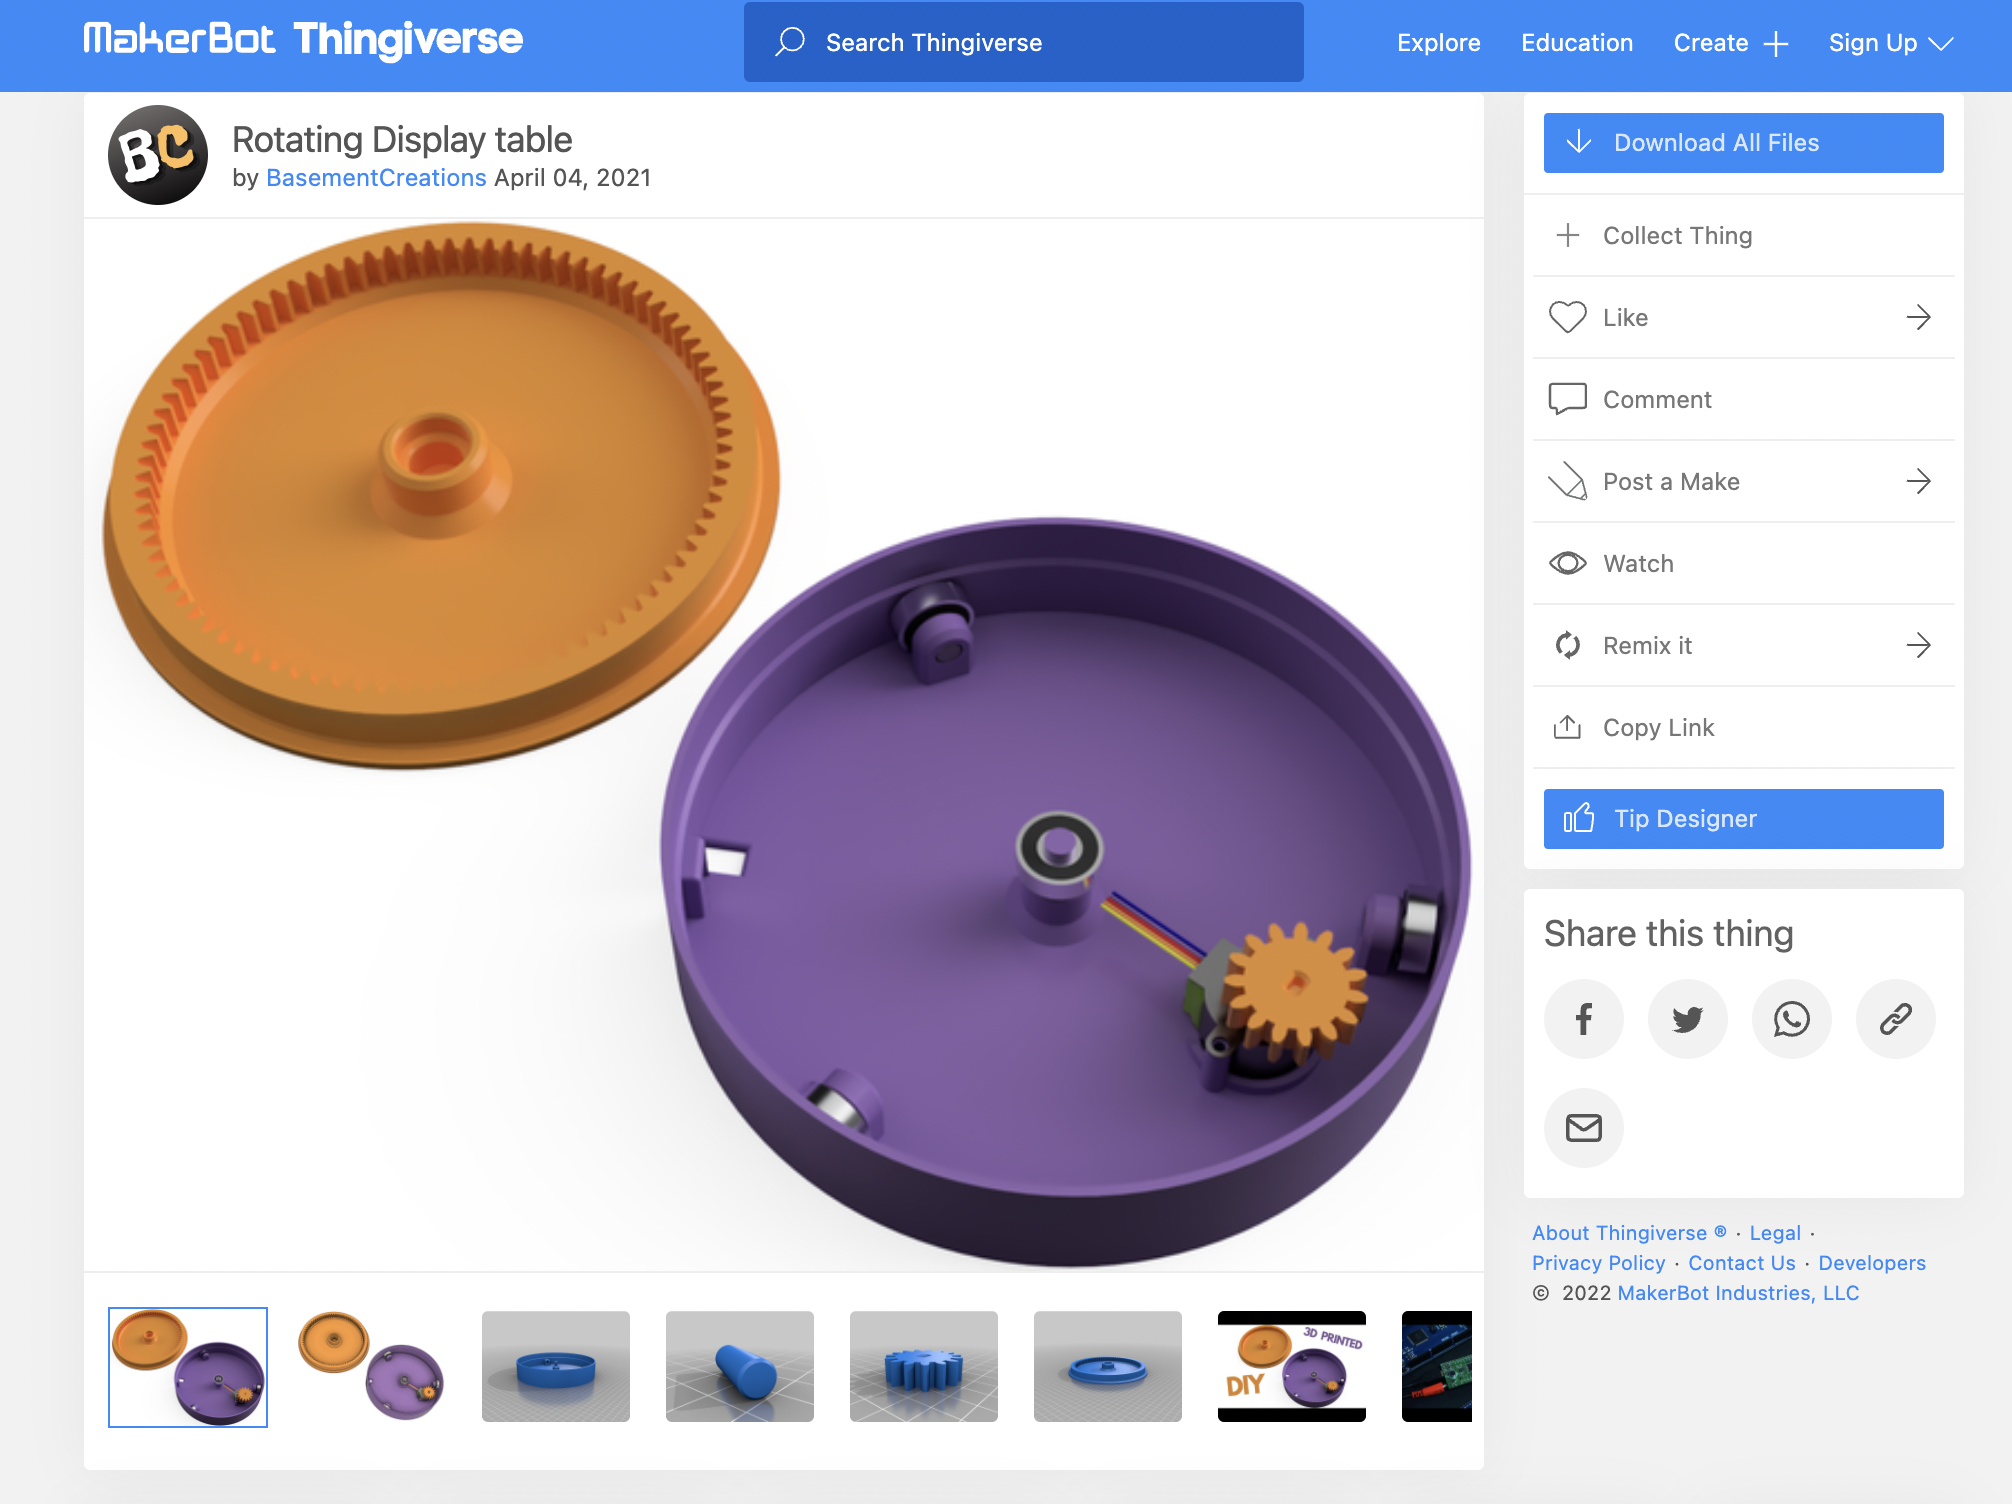Expand the Remix it arrow
The width and height of the screenshot is (2012, 1504).
coord(1917,645)
